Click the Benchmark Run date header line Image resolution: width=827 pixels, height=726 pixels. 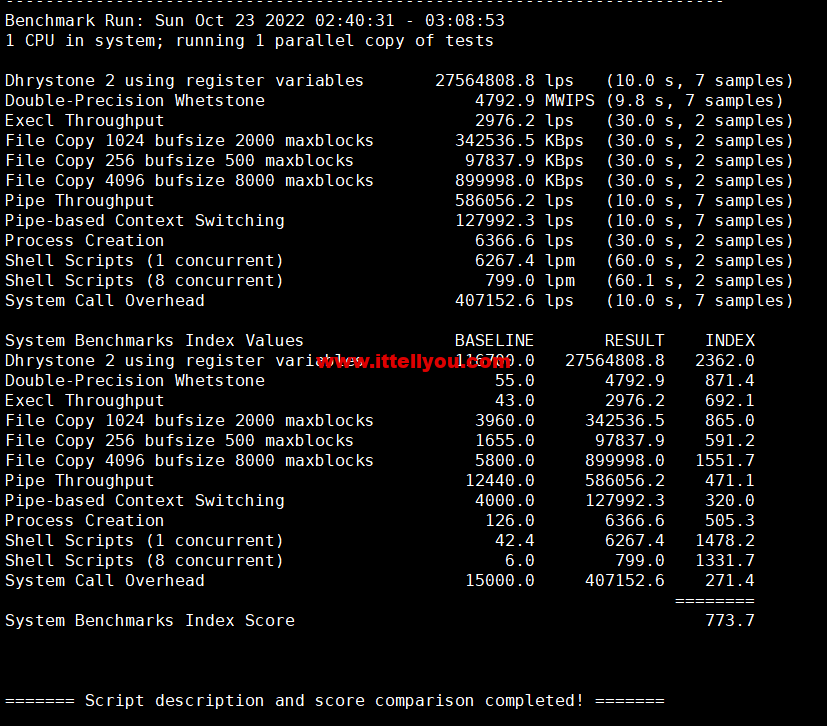coord(254,21)
